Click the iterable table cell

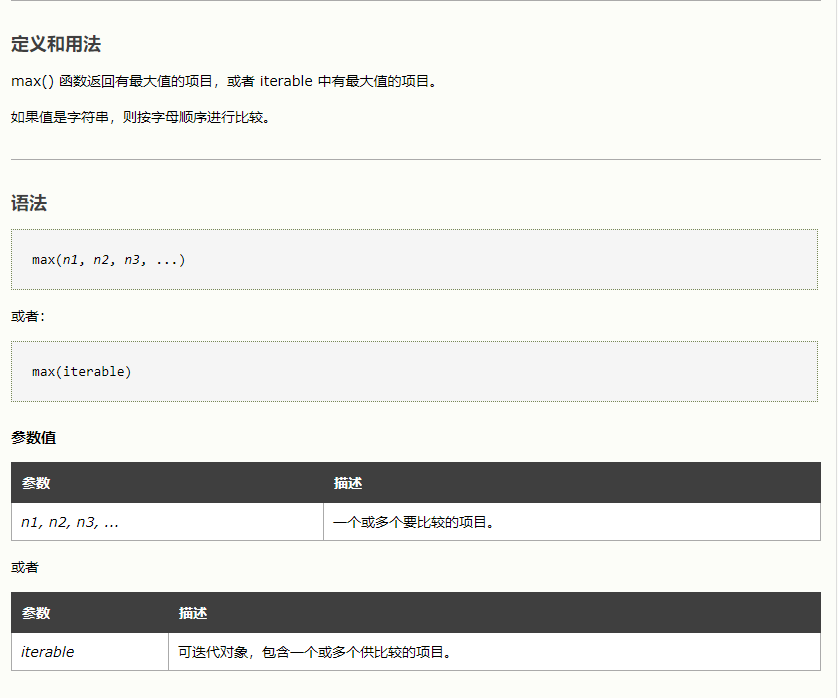(x=90, y=652)
